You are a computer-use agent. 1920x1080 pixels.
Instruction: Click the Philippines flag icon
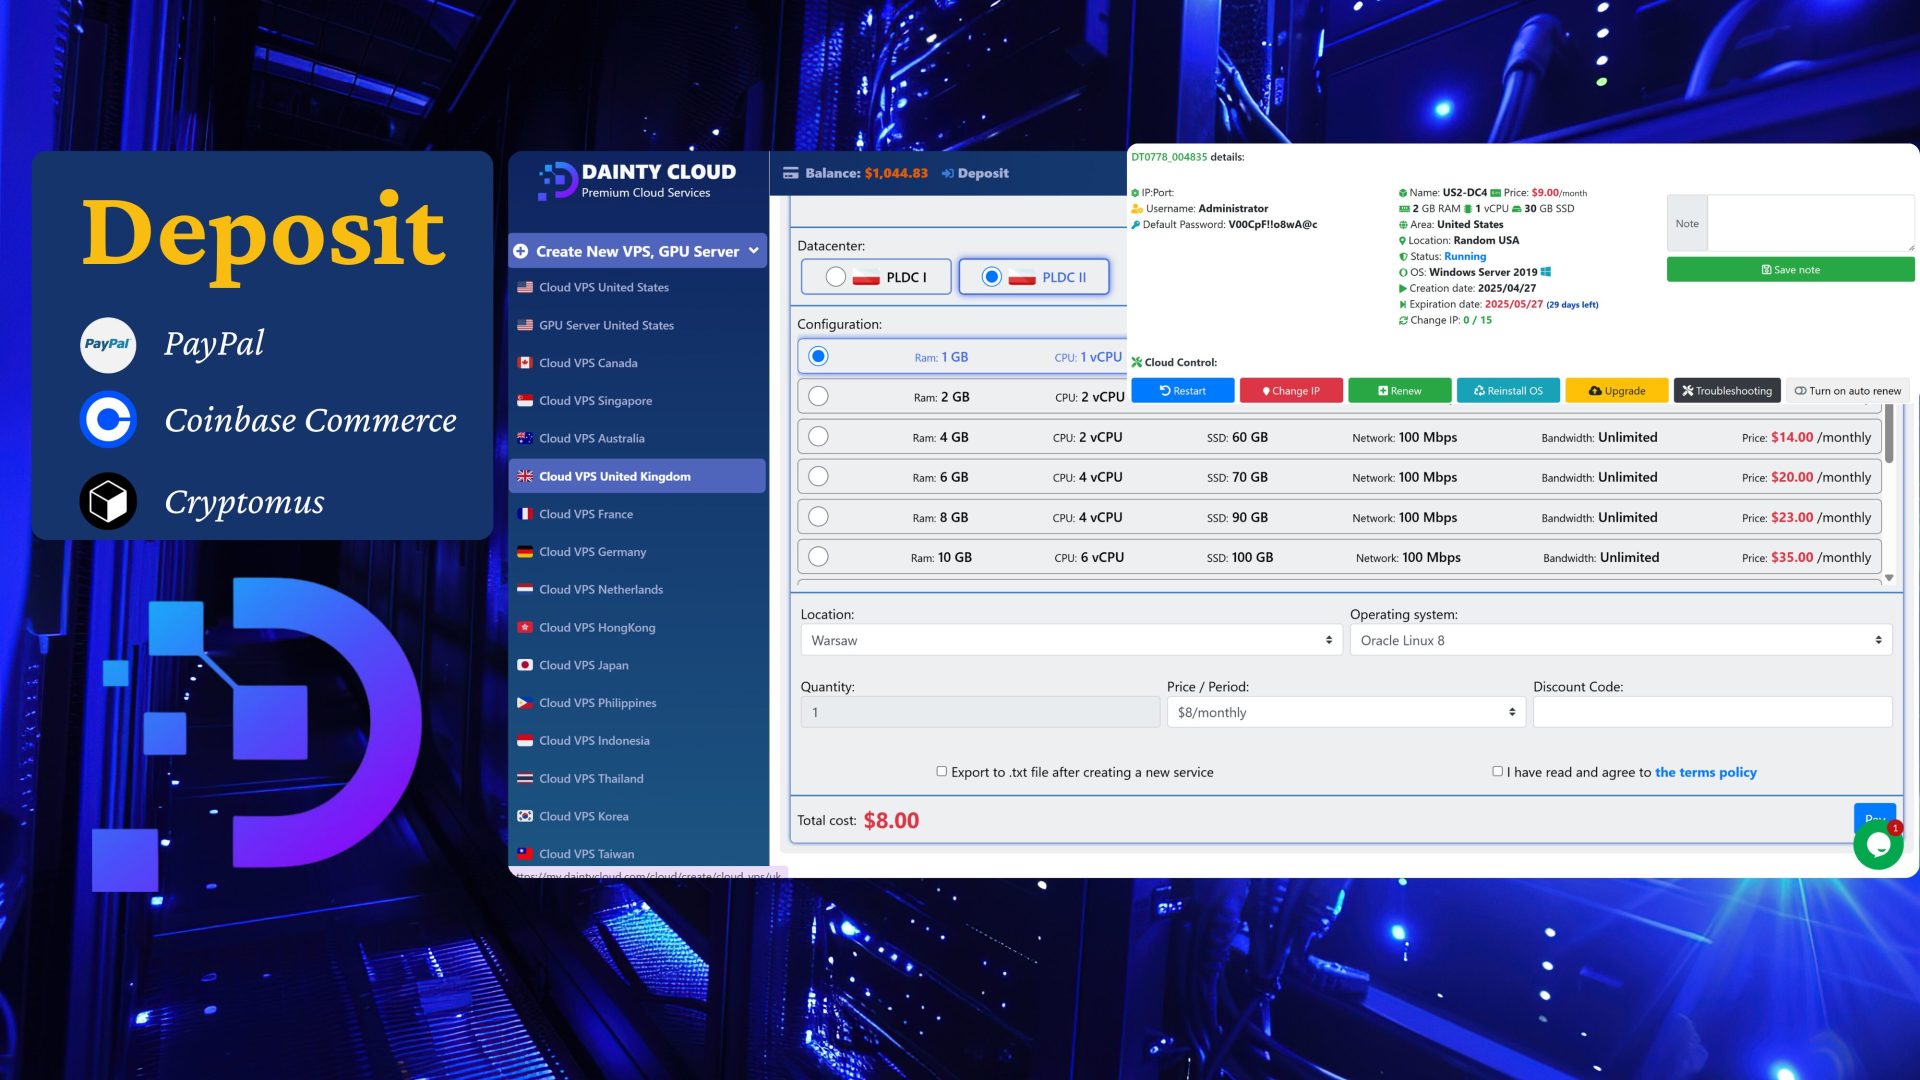[525, 703]
